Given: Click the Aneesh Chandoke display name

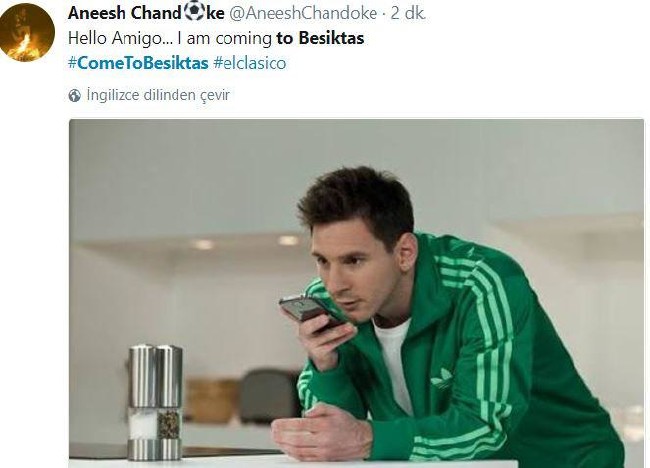Looking at the screenshot, I should pos(146,13).
